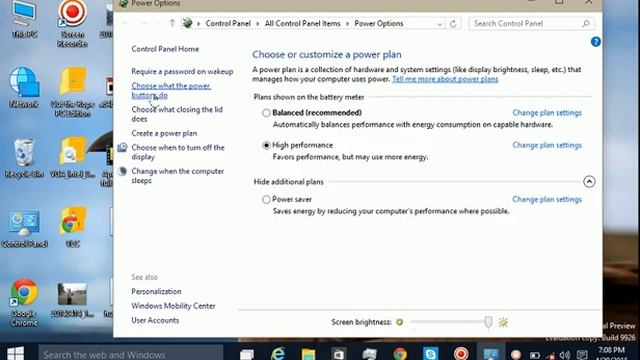Open Task View on the taskbar

click(x=247, y=354)
